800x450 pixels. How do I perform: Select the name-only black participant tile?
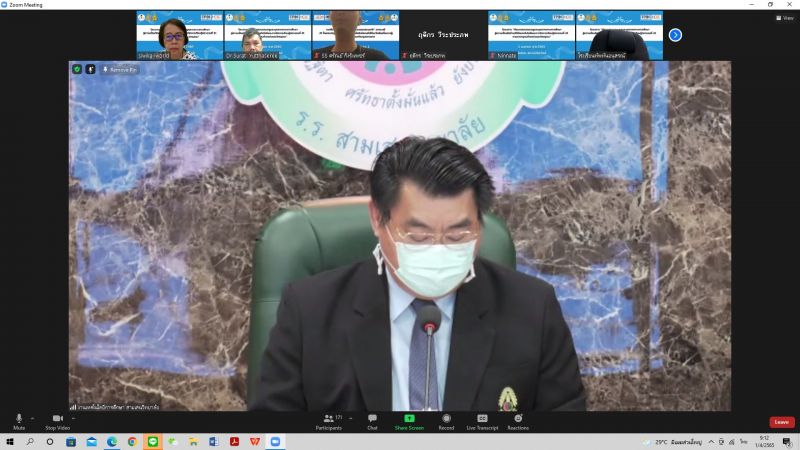click(x=443, y=35)
